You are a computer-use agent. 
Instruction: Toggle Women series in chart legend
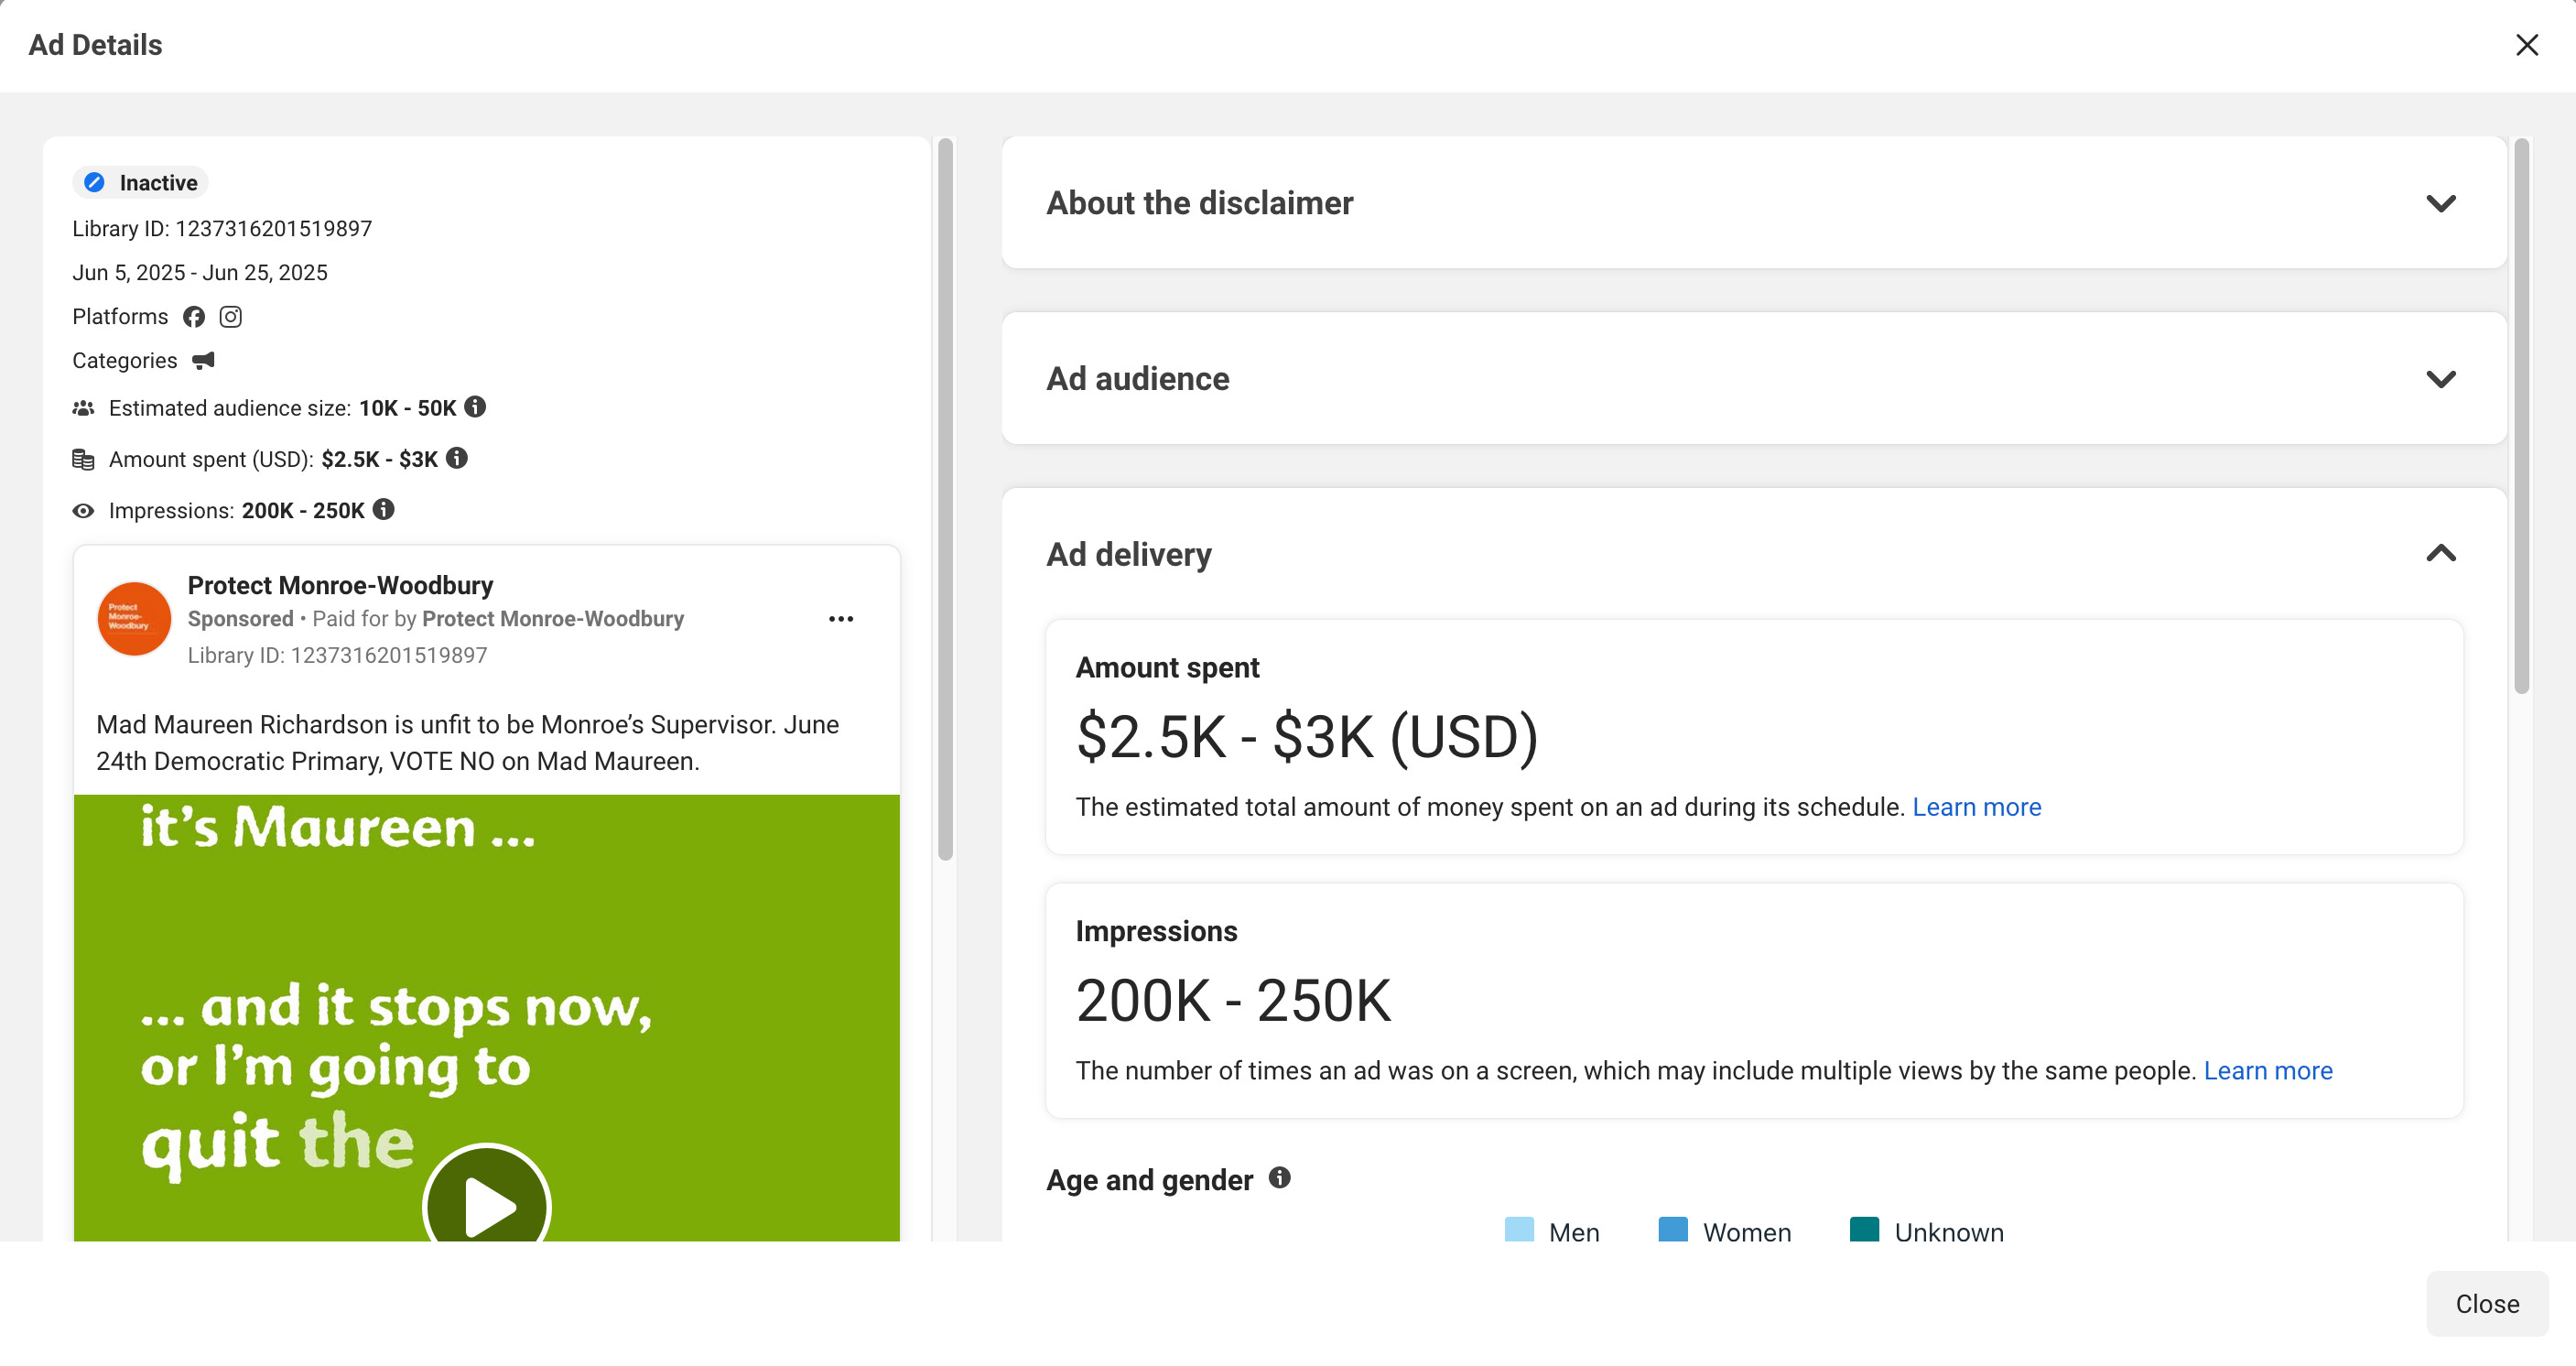tap(1724, 1231)
